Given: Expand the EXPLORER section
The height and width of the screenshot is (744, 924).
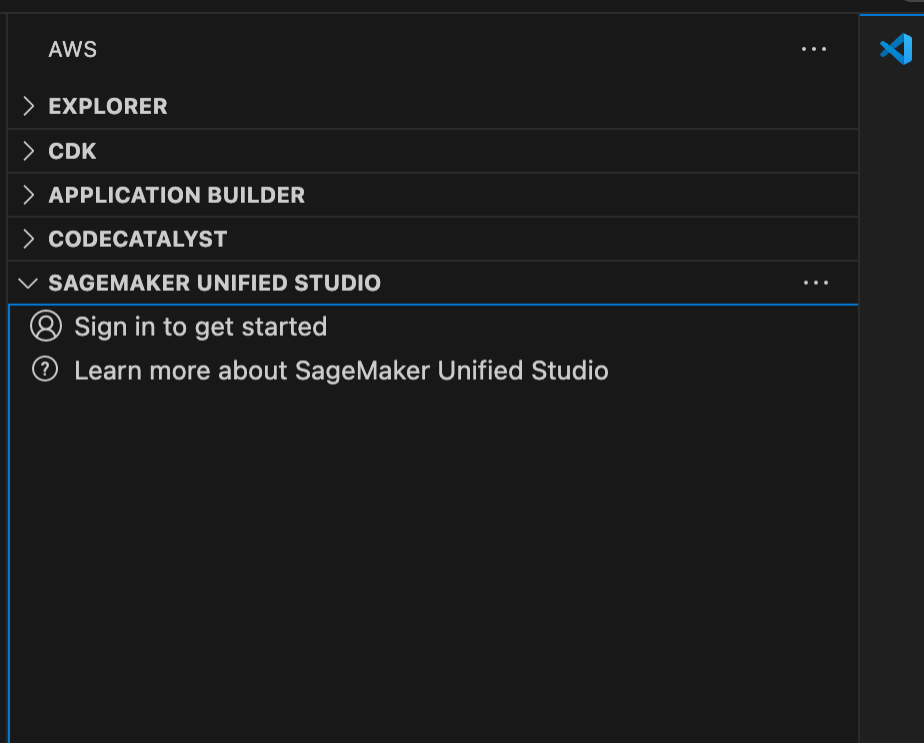Looking at the screenshot, I should pyautogui.click(x=107, y=106).
